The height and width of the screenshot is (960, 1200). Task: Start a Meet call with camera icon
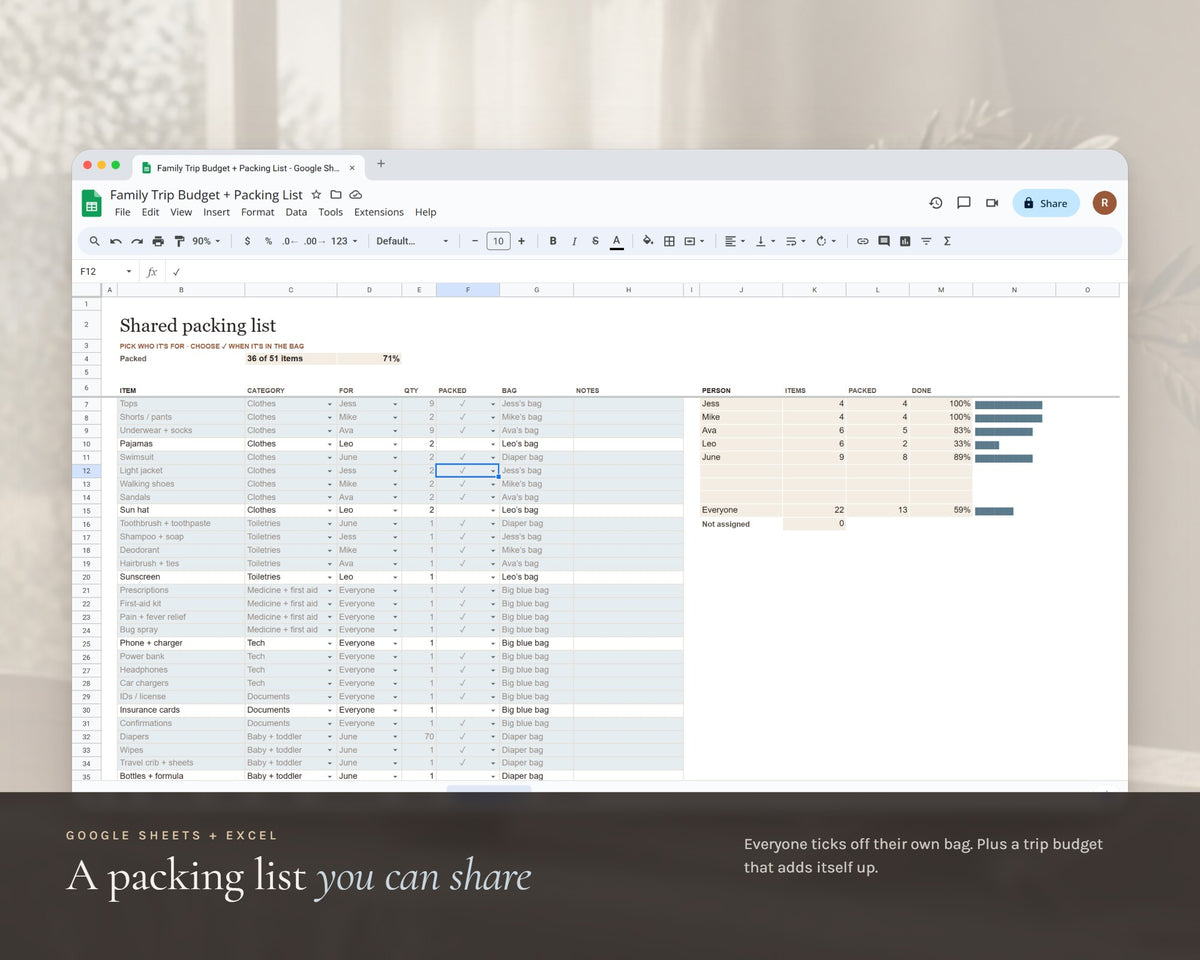click(x=992, y=203)
